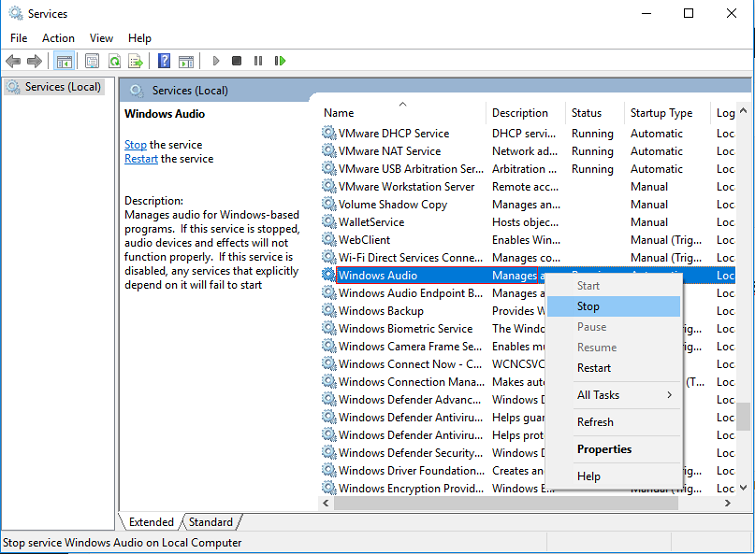
Task: Open the blue Help toolbar icon
Action: click(x=163, y=61)
